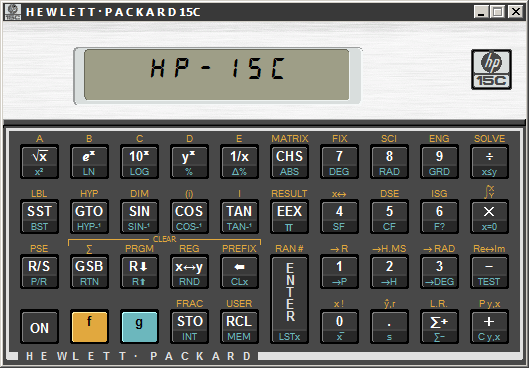This screenshot has height=368, width=529.
Task: Tap the EEX exponent key
Action: [289, 217]
